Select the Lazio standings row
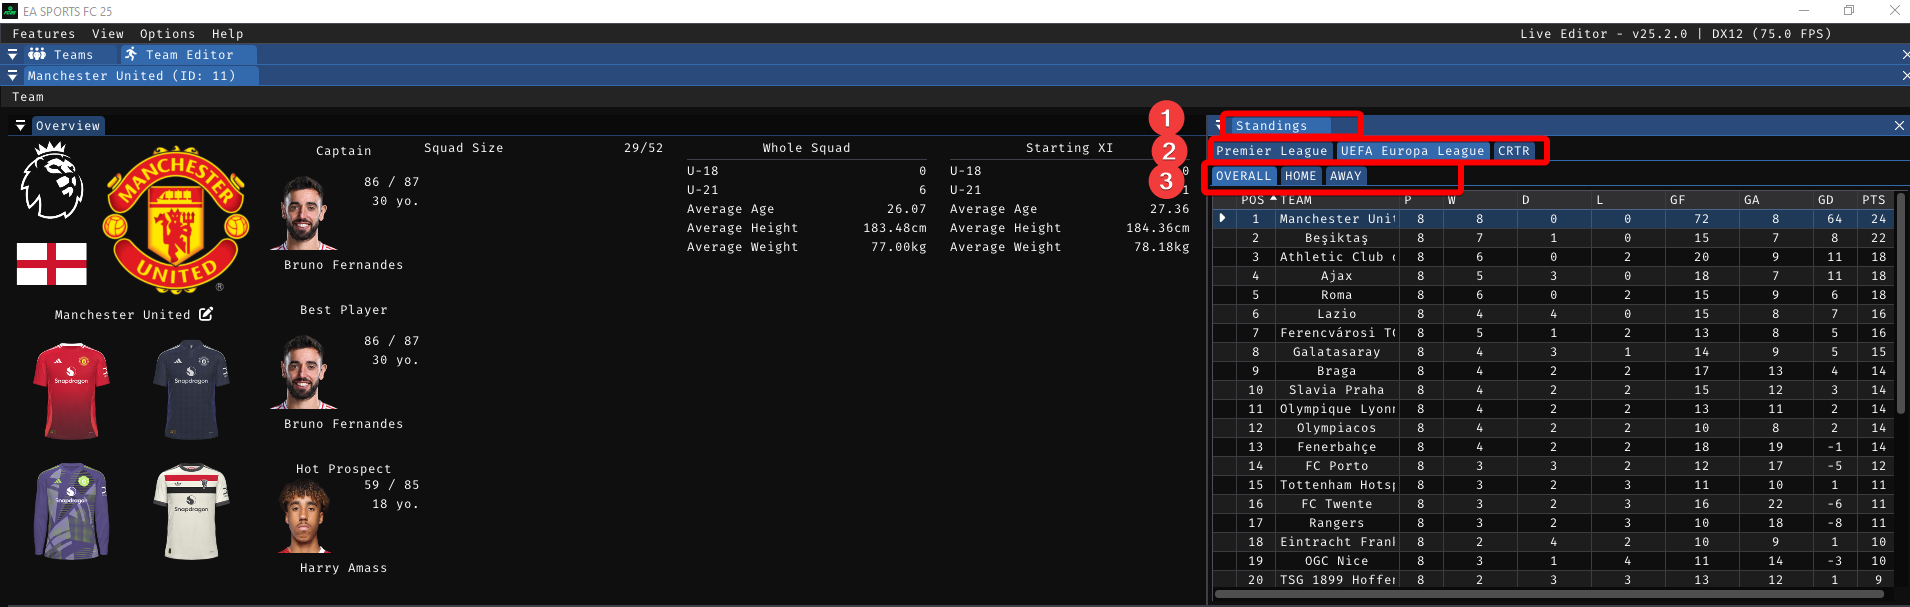The image size is (1910, 607). 1553,314
